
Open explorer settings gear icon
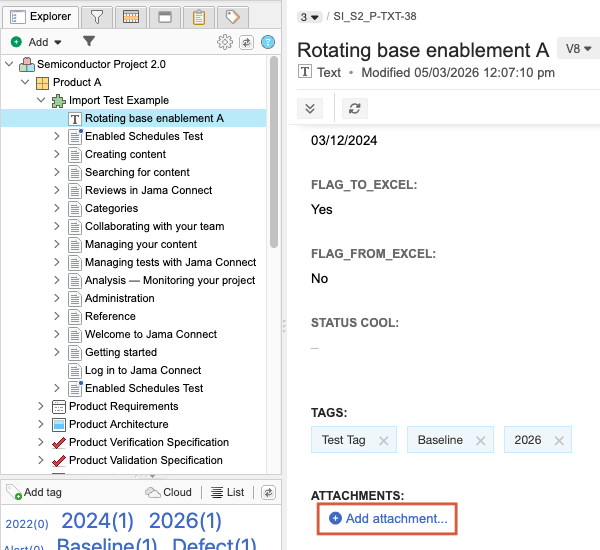tap(225, 42)
